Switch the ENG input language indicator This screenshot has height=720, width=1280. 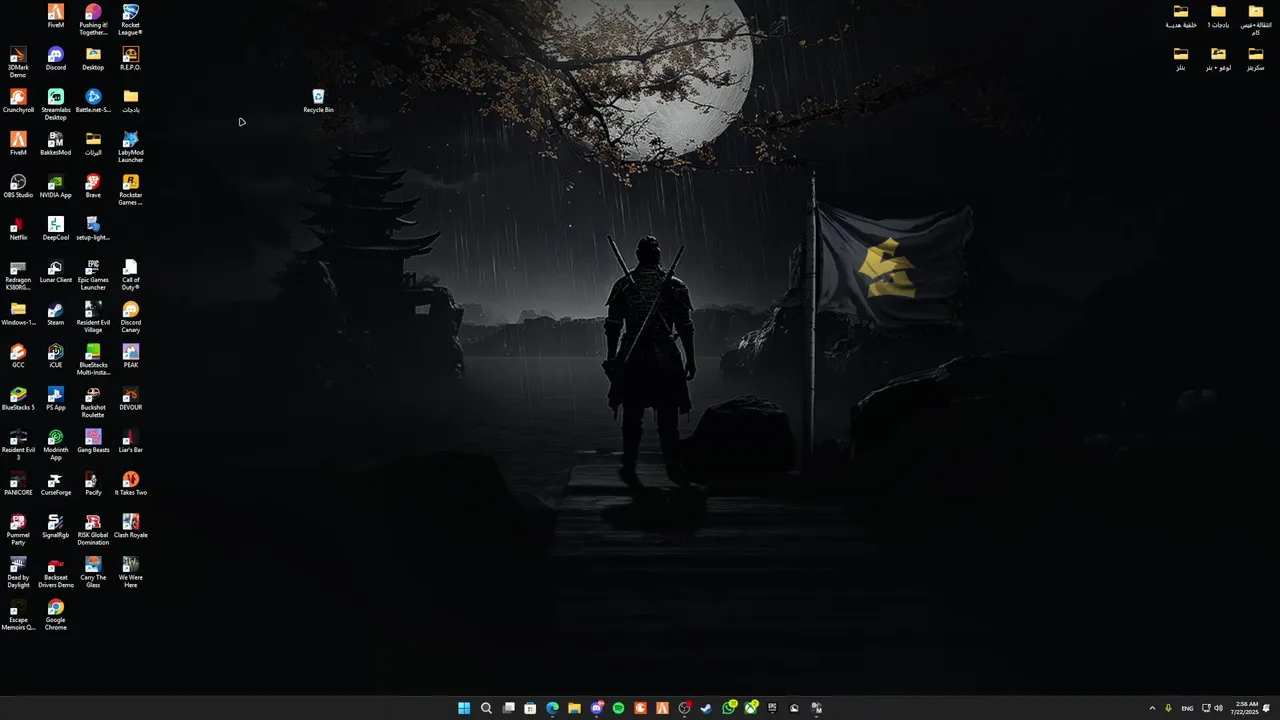pos(1187,708)
